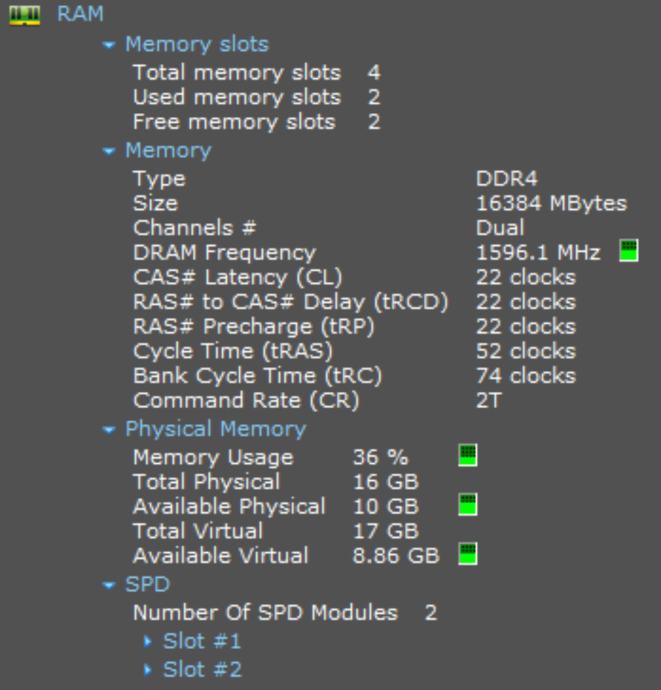Click the green icon beside Memory Usage

pyautogui.click(x=467, y=456)
